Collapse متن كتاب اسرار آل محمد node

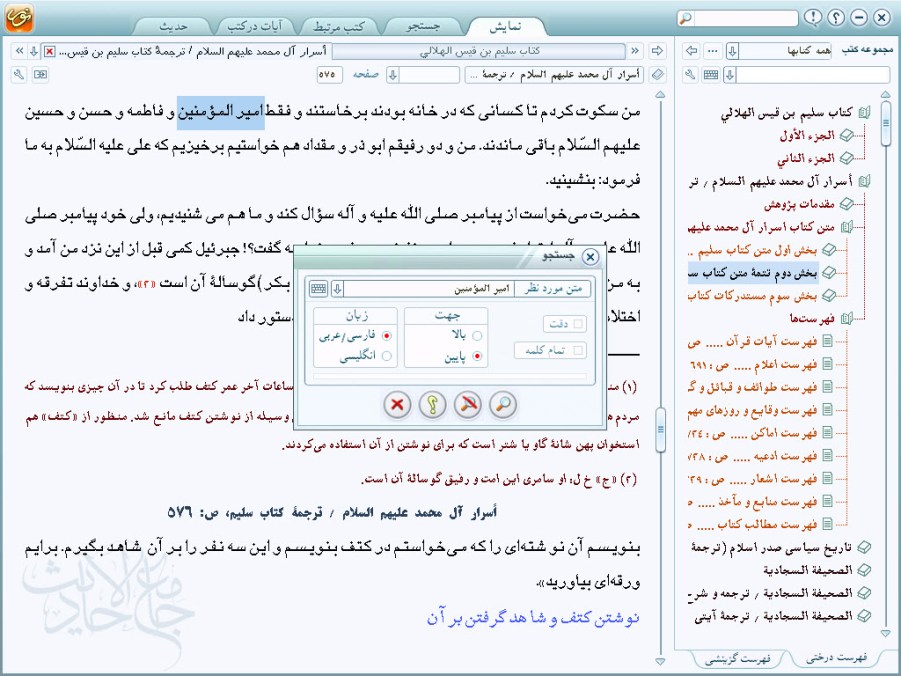[846, 228]
